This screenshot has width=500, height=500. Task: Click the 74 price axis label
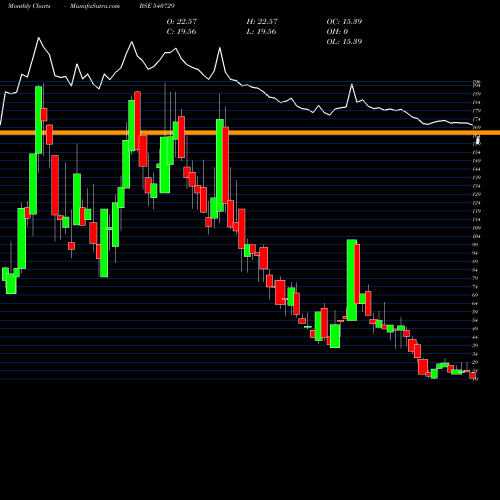(475, 287)
